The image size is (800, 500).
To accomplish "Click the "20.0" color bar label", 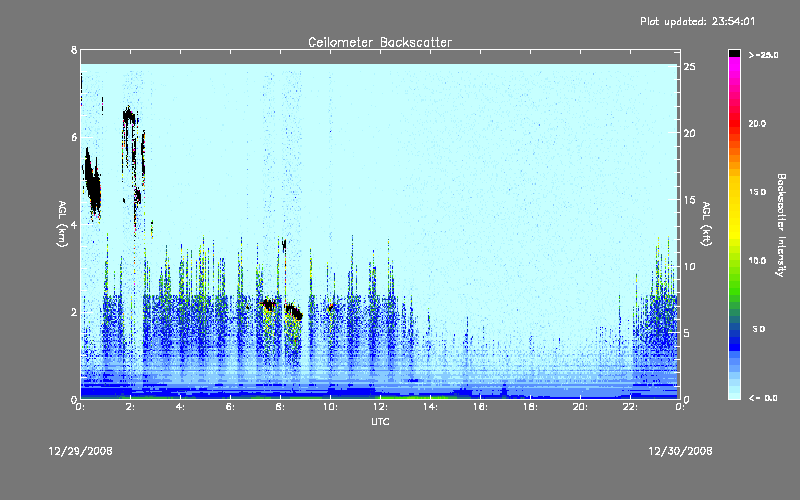I will coord(757,123).
